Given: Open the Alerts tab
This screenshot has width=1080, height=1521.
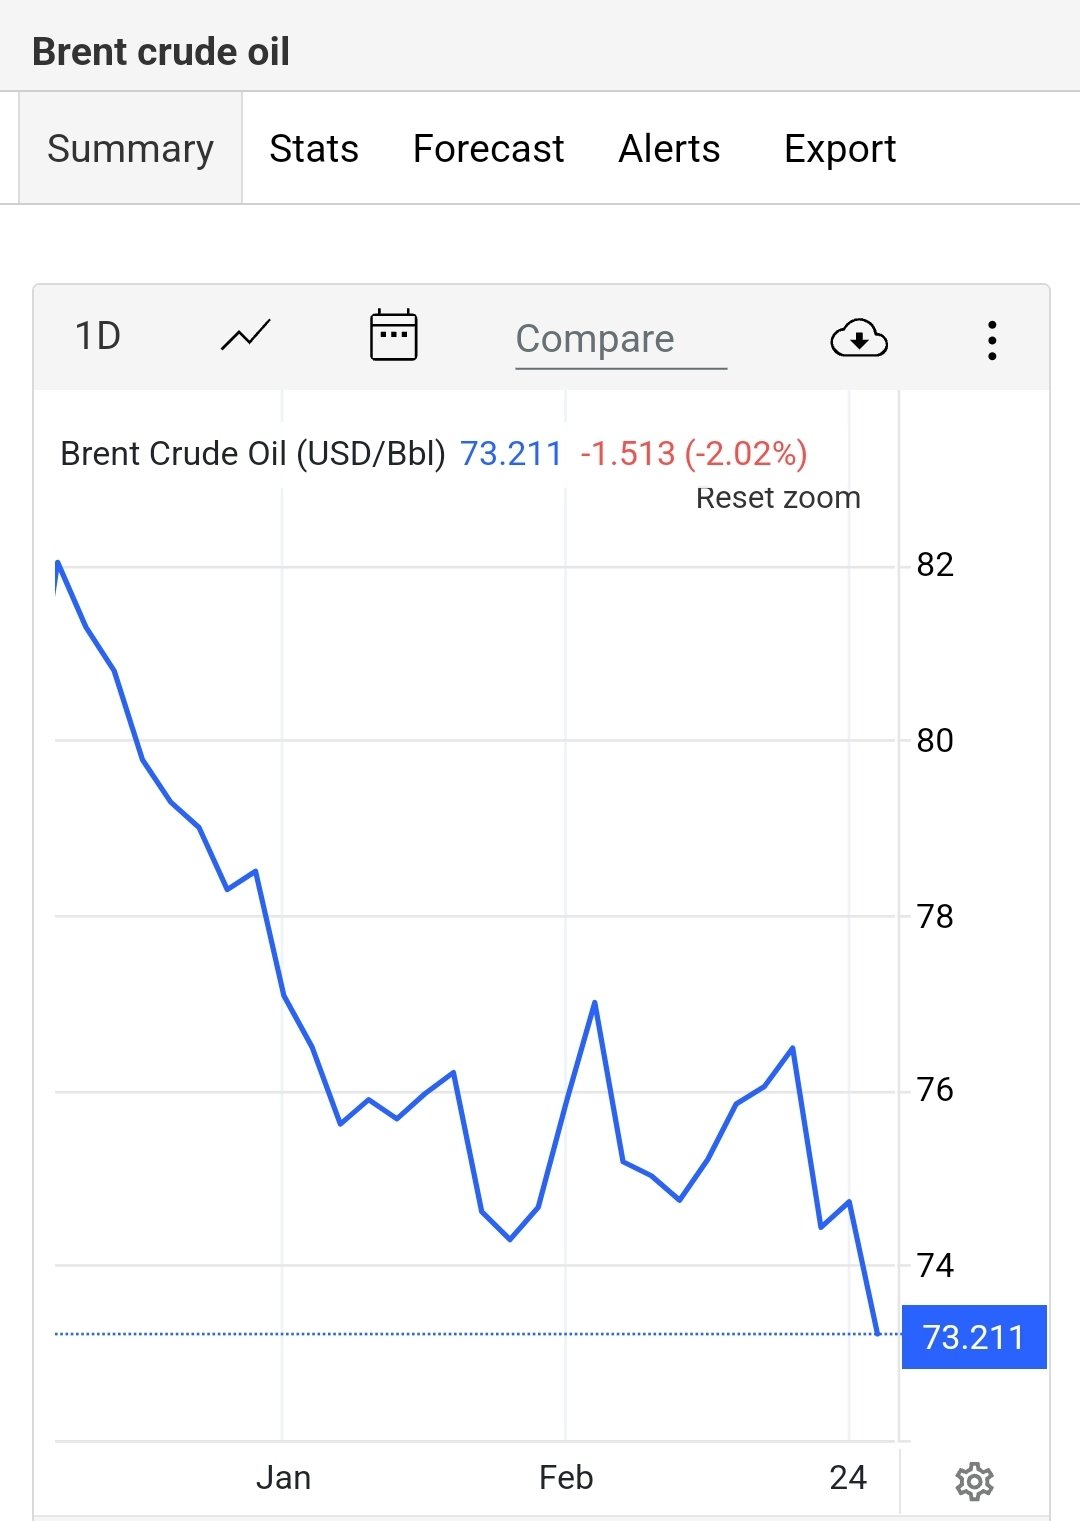Looking at the screenshot, I should coord(669,148).
